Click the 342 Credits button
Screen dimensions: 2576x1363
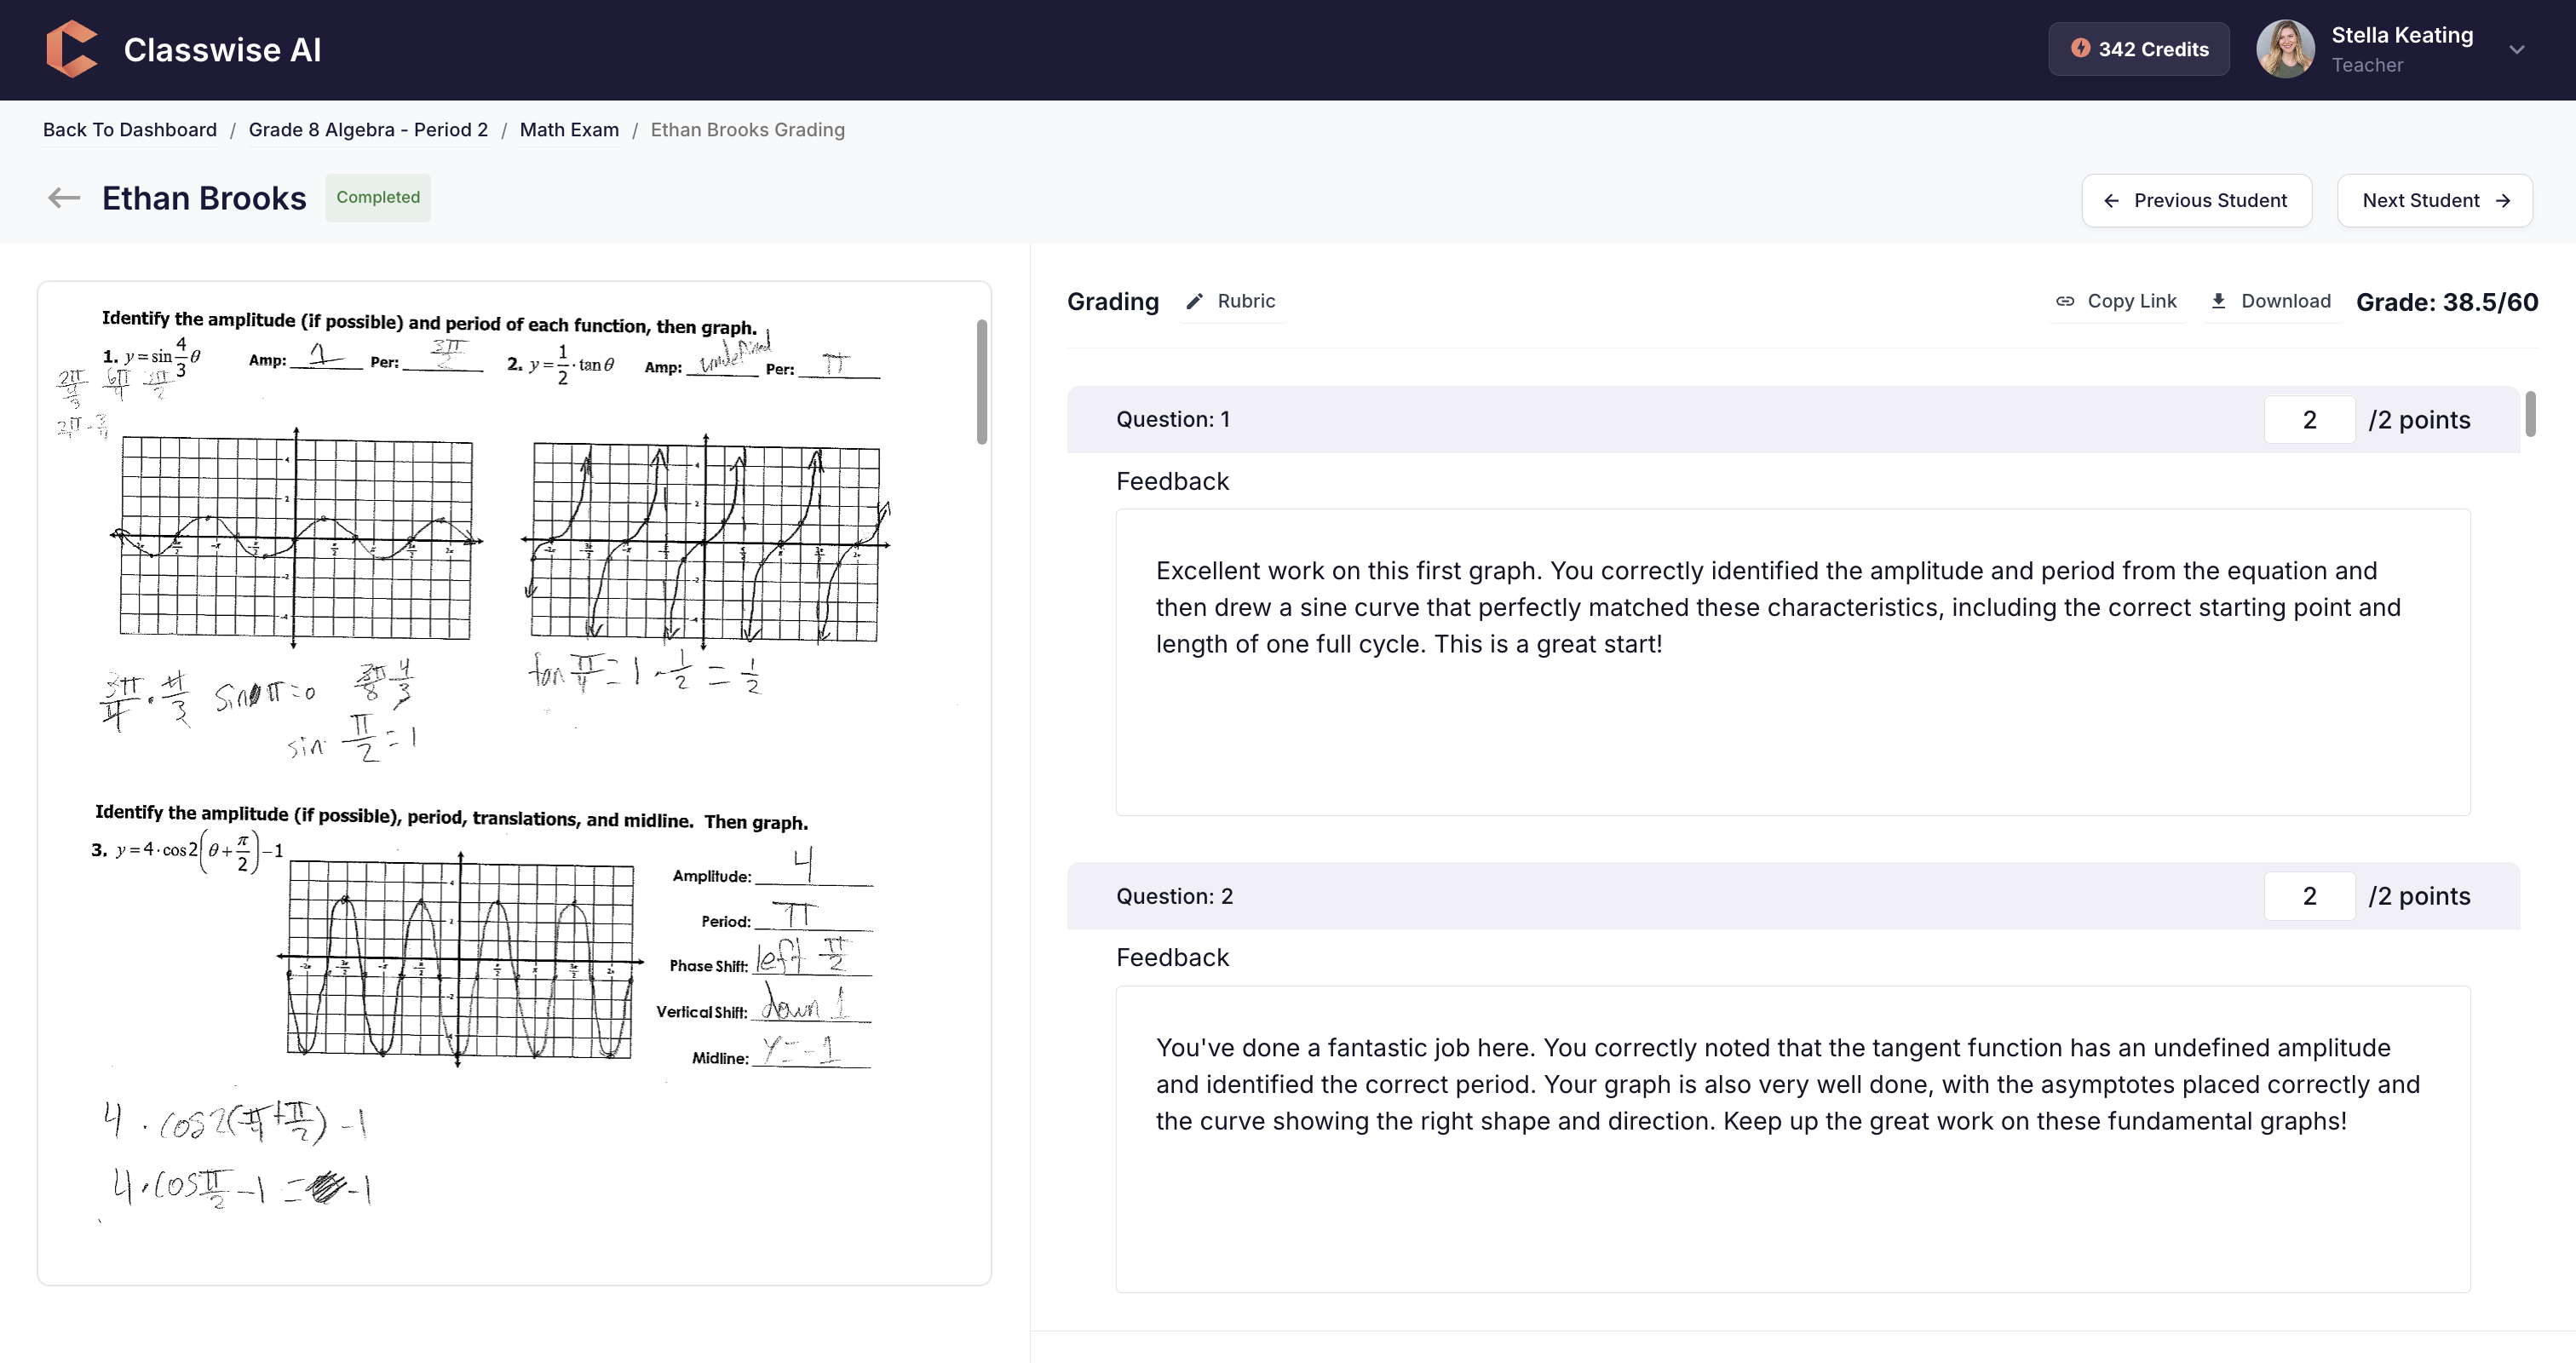click(x=2138, y=49)
